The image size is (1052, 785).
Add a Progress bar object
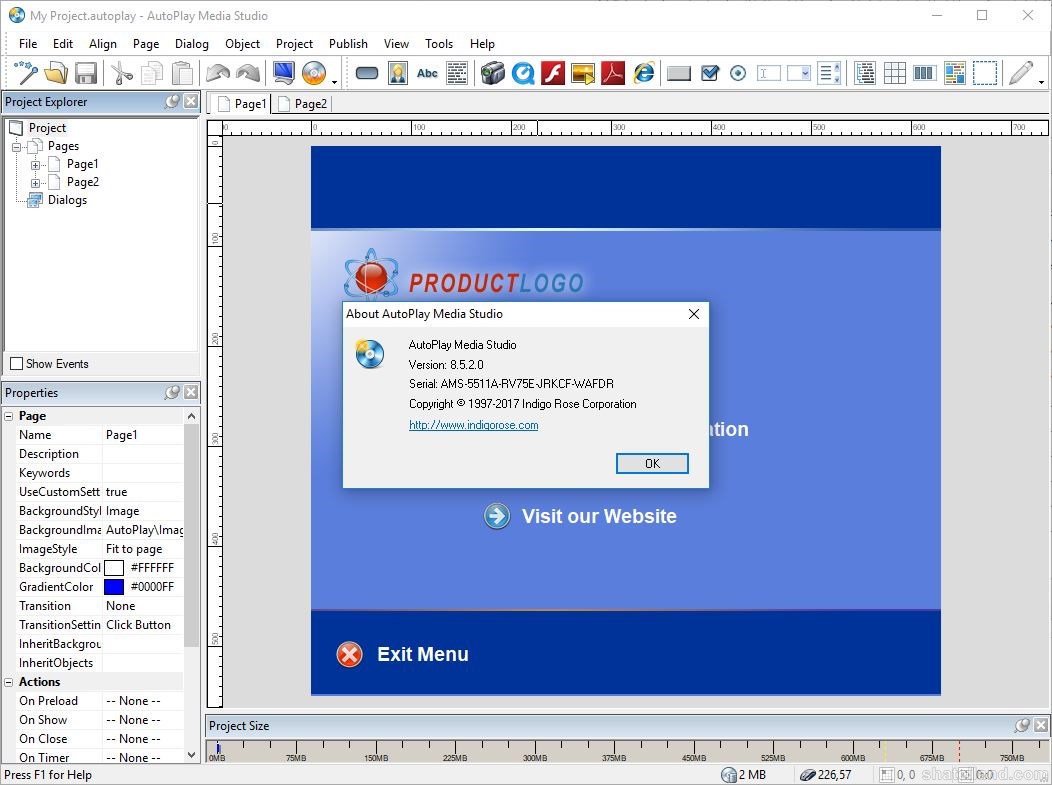tap(925, 72)
